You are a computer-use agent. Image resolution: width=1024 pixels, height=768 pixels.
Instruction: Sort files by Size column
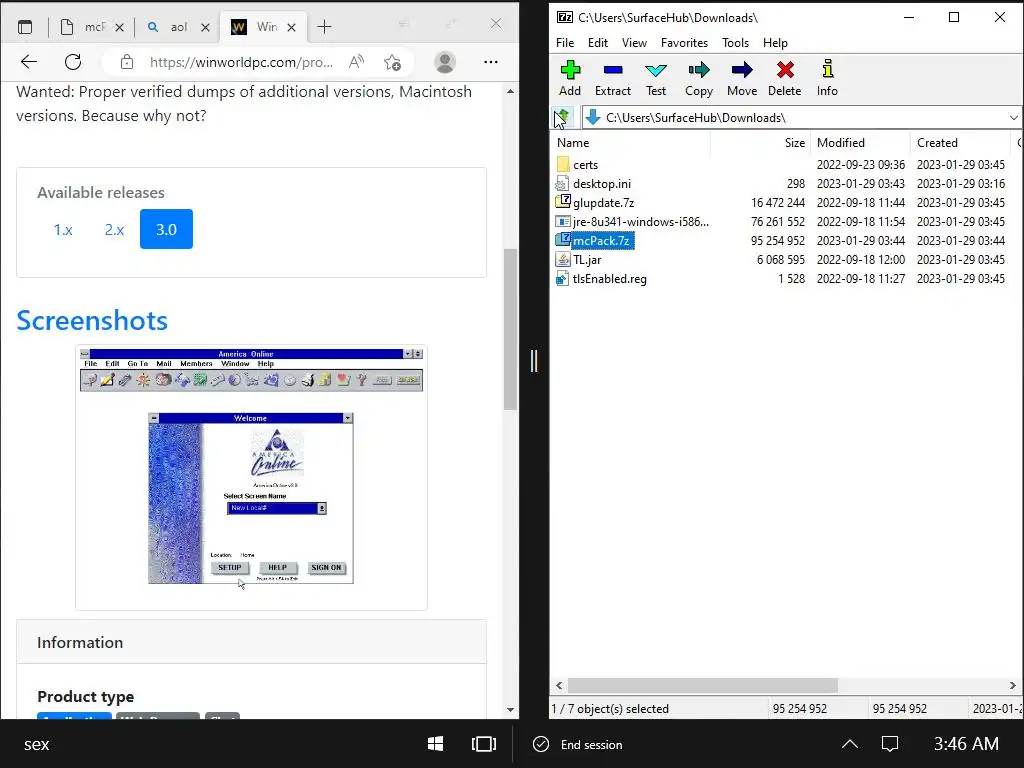tap(760, 142)
